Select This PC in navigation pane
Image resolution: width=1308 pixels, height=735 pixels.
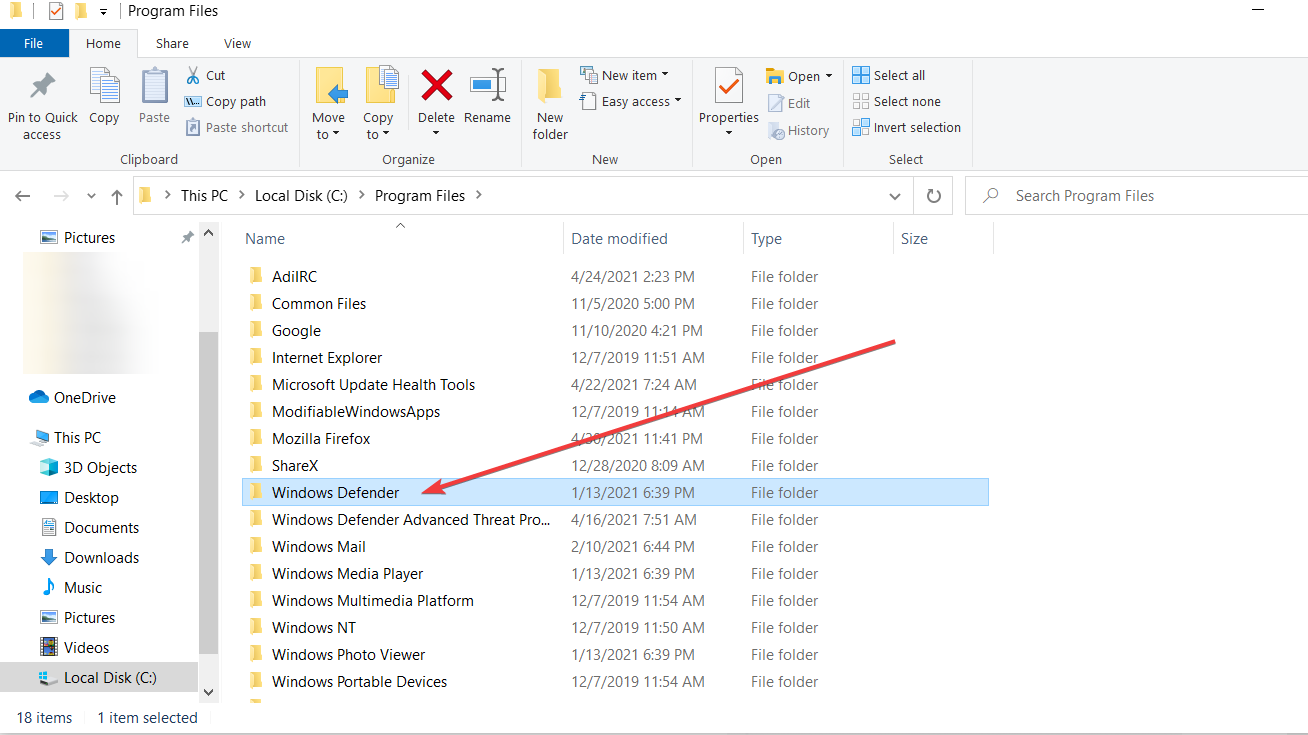tap(66, 437)
